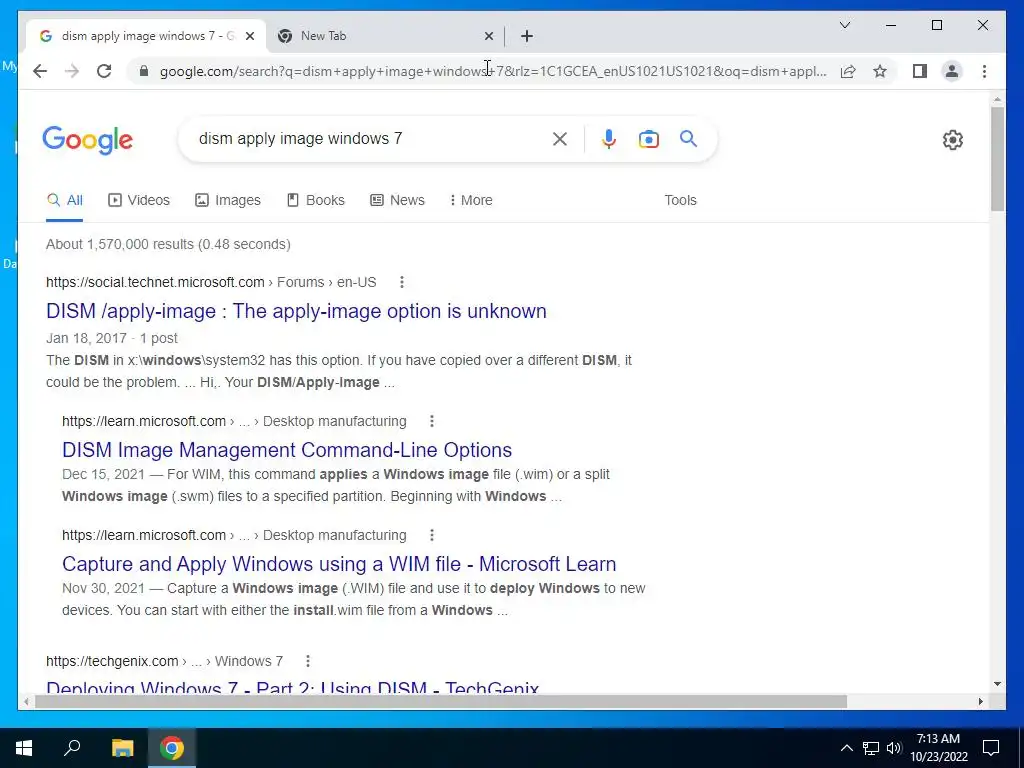1024x768 pixels.
Task: Switch to Books results
Action: click(315, 200)
